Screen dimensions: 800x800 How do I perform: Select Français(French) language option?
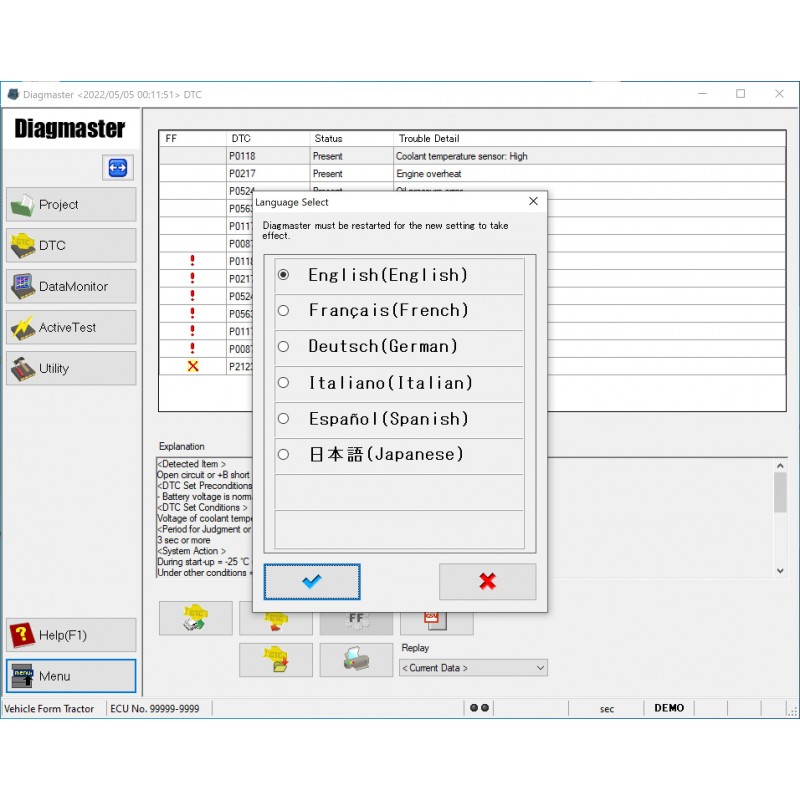[x=283, y=310]
